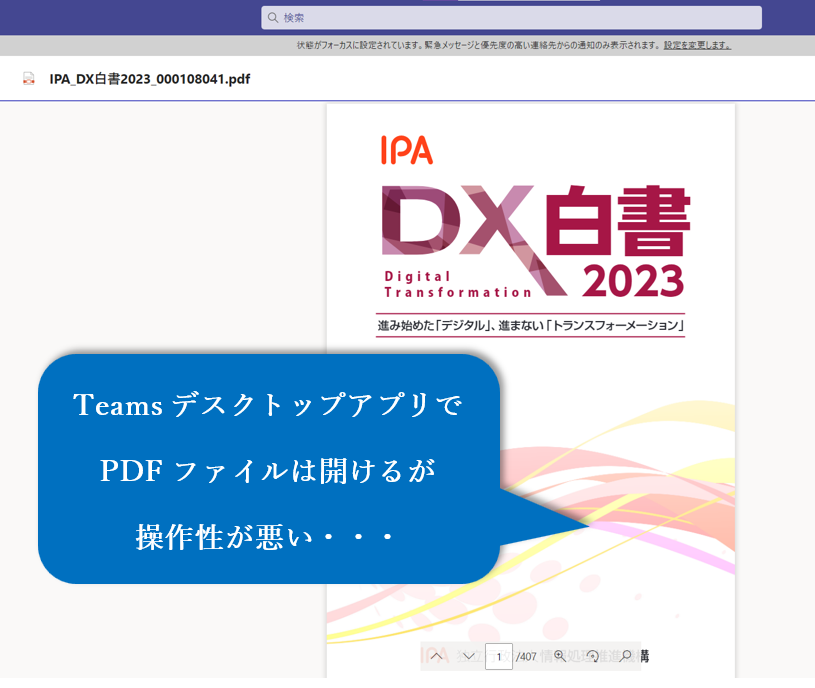This screenshot has height=688, width=815.
Task: Click the zoom in magnifier icon
Action: click(x=560, y=656)
